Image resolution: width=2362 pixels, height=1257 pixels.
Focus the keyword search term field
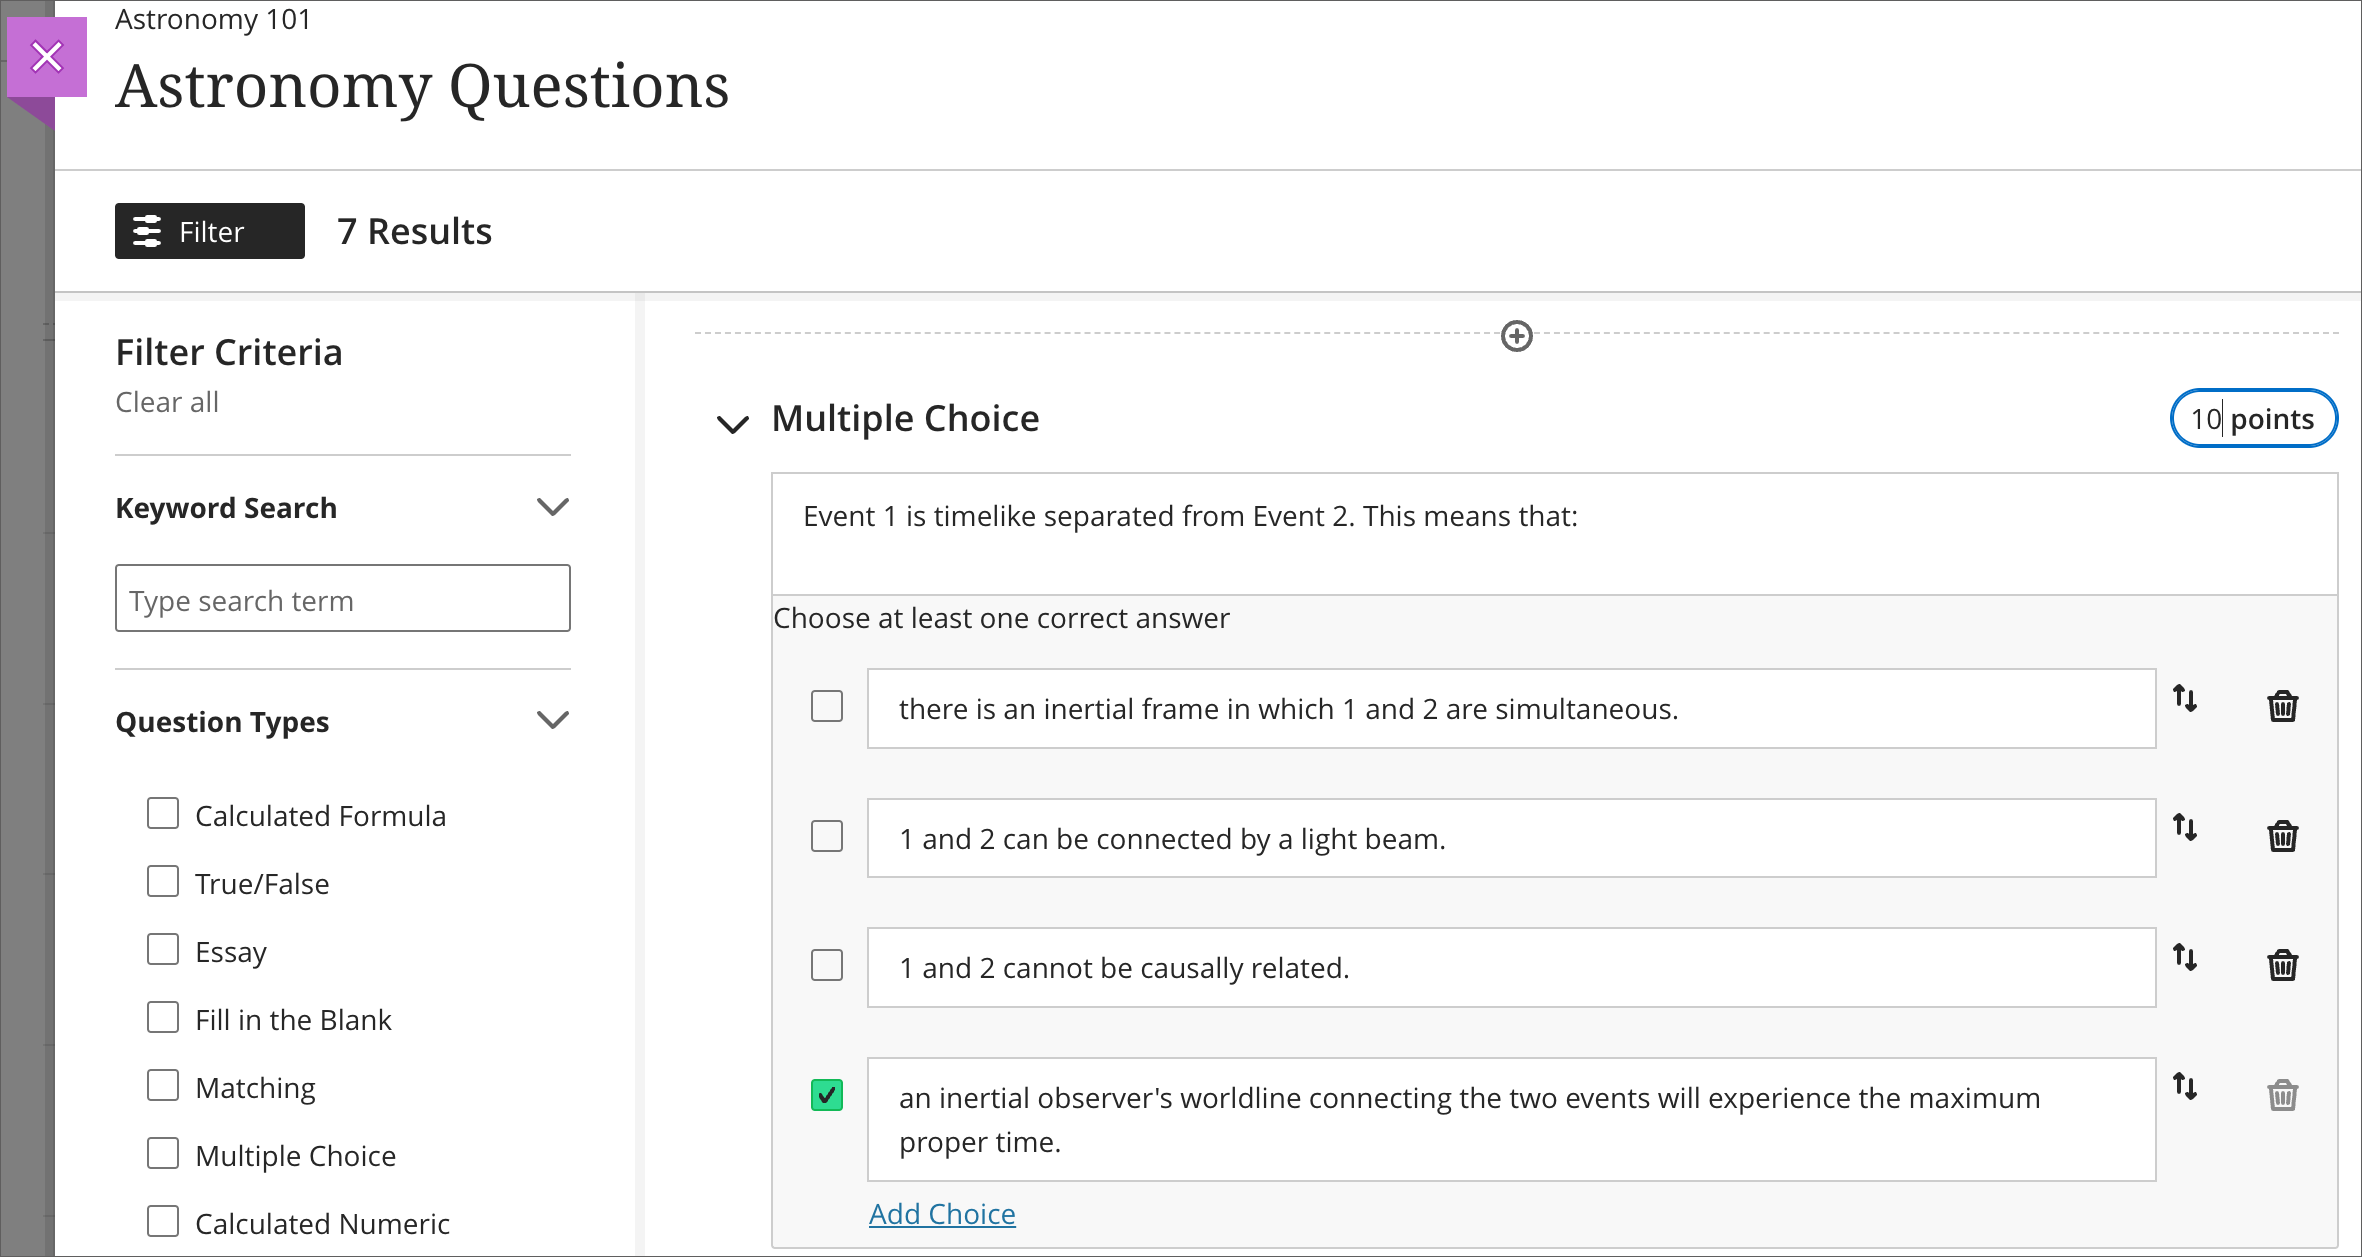[x=342, y=599]
